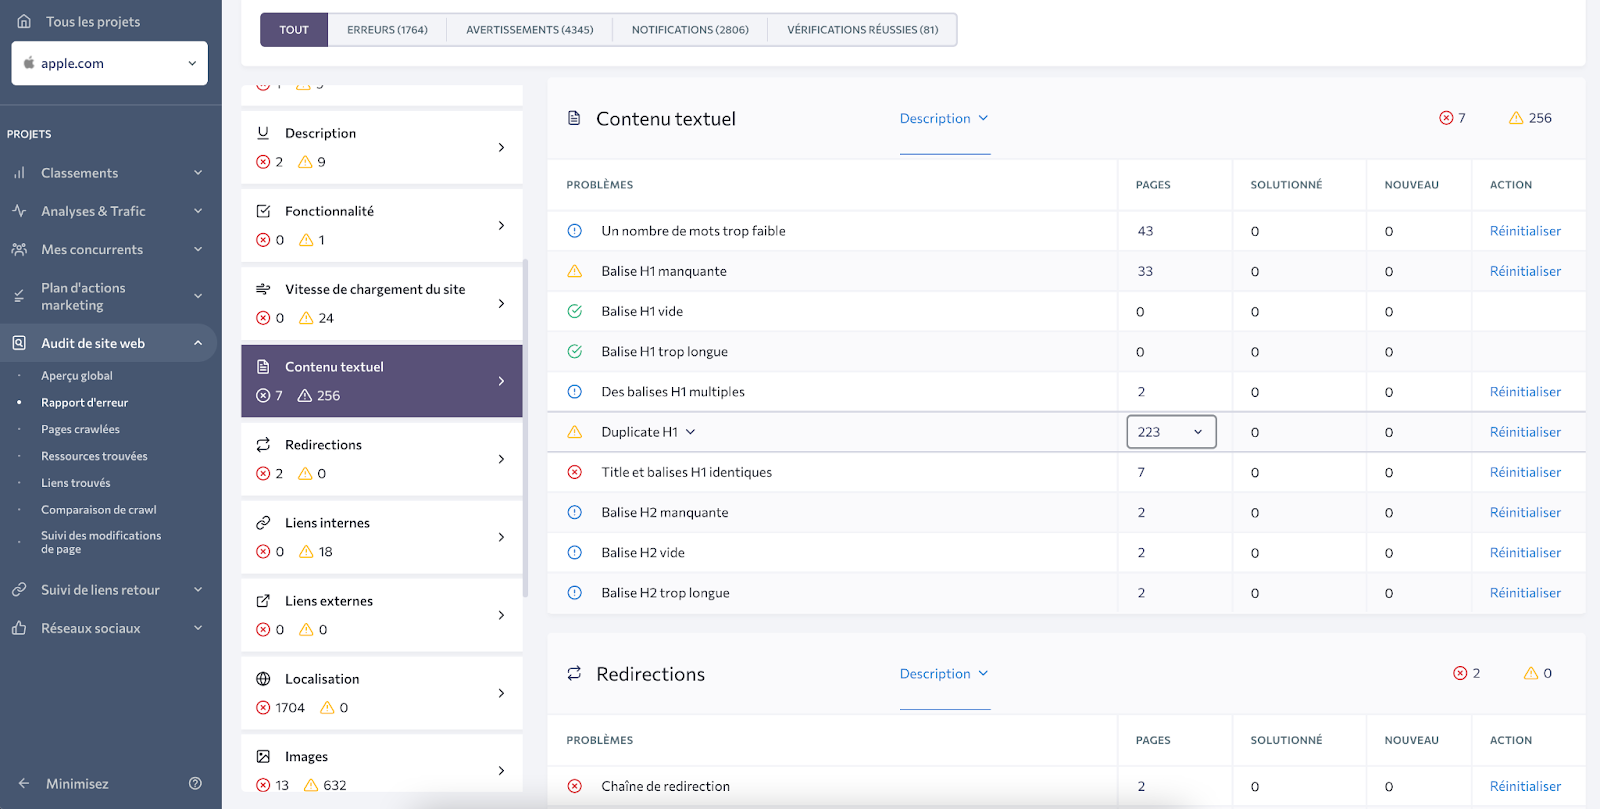Open the Comparaison de crawl submenu item
Viewport: 1600px width, 809px height.
click(x=99, y=510)
